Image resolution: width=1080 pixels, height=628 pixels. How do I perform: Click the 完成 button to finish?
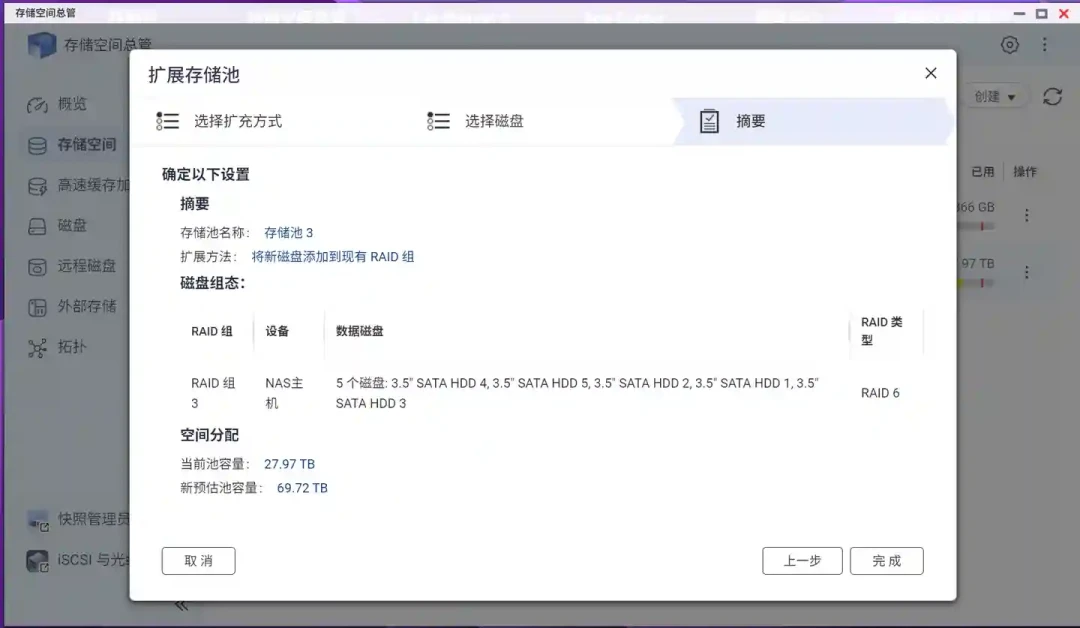(886, 561)
